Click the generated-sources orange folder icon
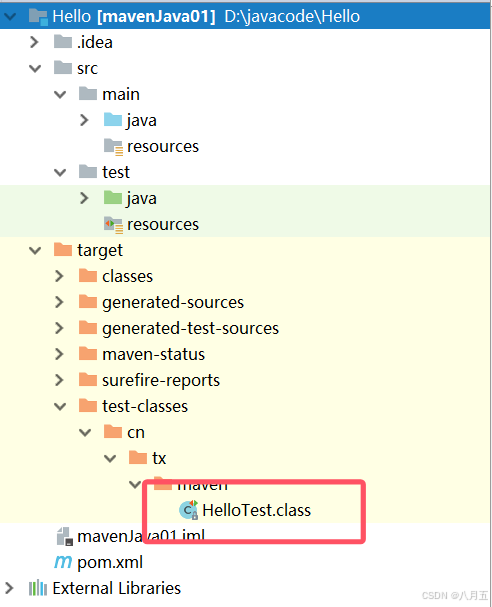492x607 pixels. click(88, 301)
